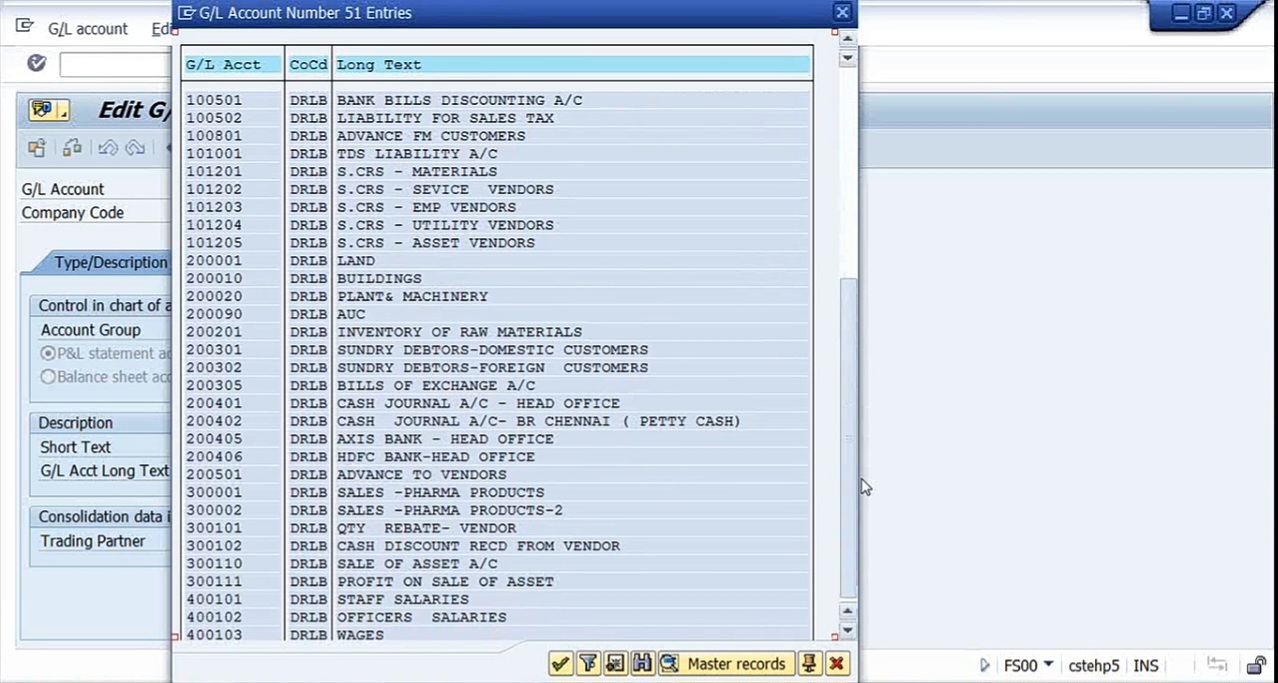Cancel the dialog with the red X icon
This screenshot has width=1278, height=683.
[837, 664]
